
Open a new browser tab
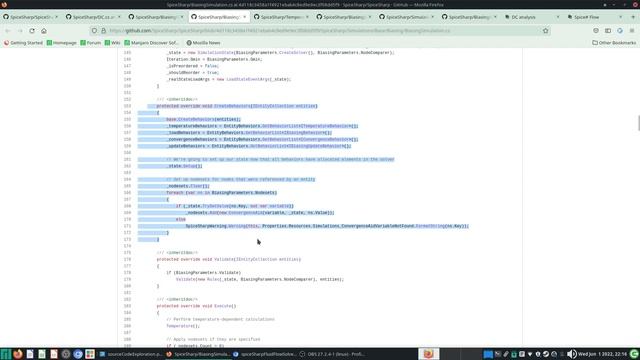[x=633, y=17]
